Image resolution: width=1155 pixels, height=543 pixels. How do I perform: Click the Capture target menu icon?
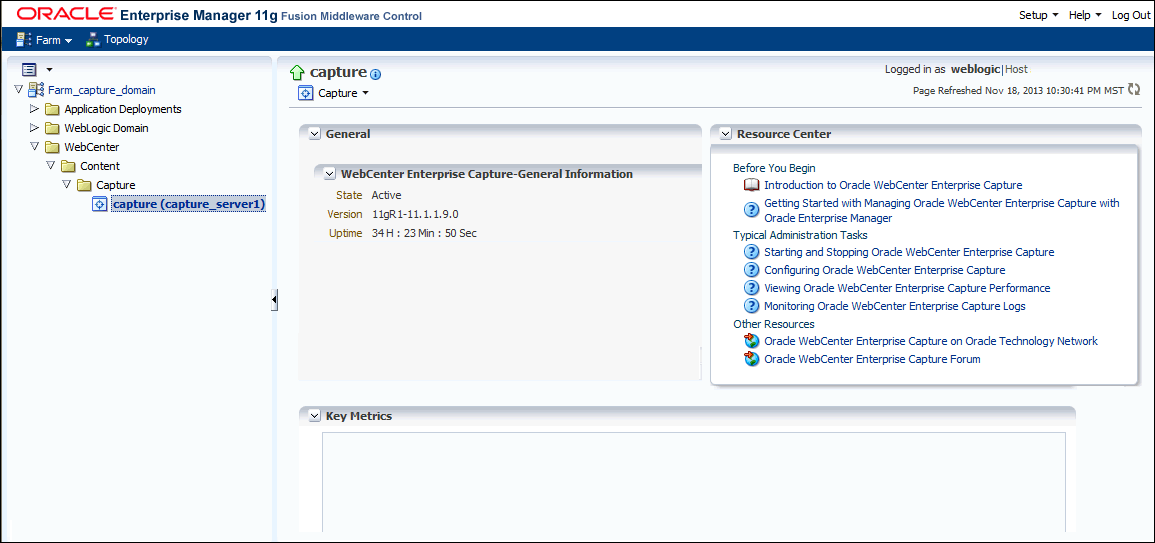point(306,93)
